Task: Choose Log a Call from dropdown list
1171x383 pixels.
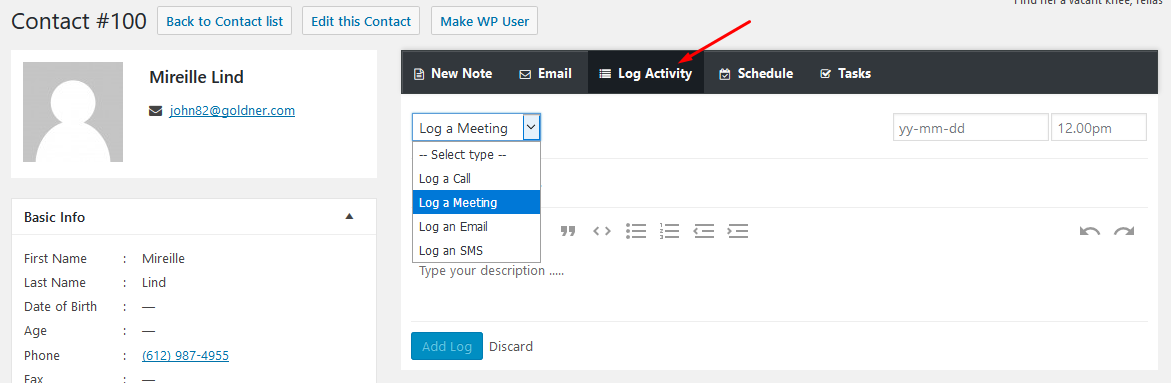Action: point(476,178)
